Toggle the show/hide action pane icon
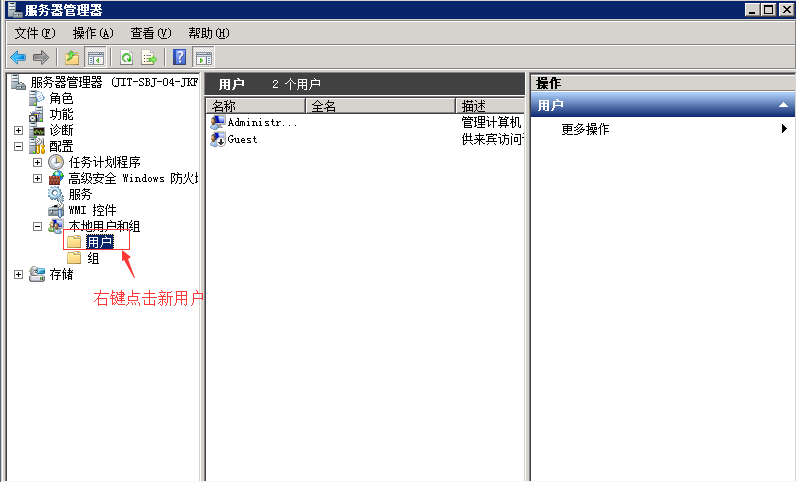Screen dimensions: 796x482 (x=204, y=57)
